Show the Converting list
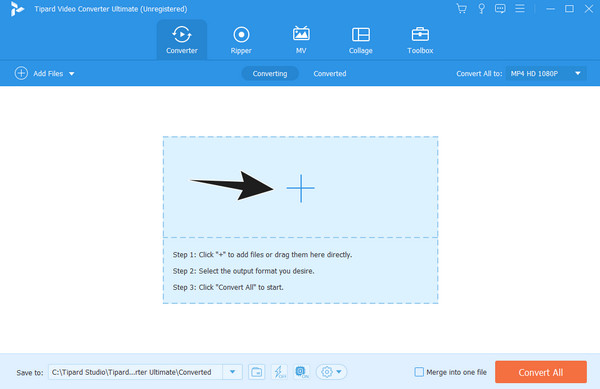The height and width of the screenshot is (389, 600). point(270,73)
